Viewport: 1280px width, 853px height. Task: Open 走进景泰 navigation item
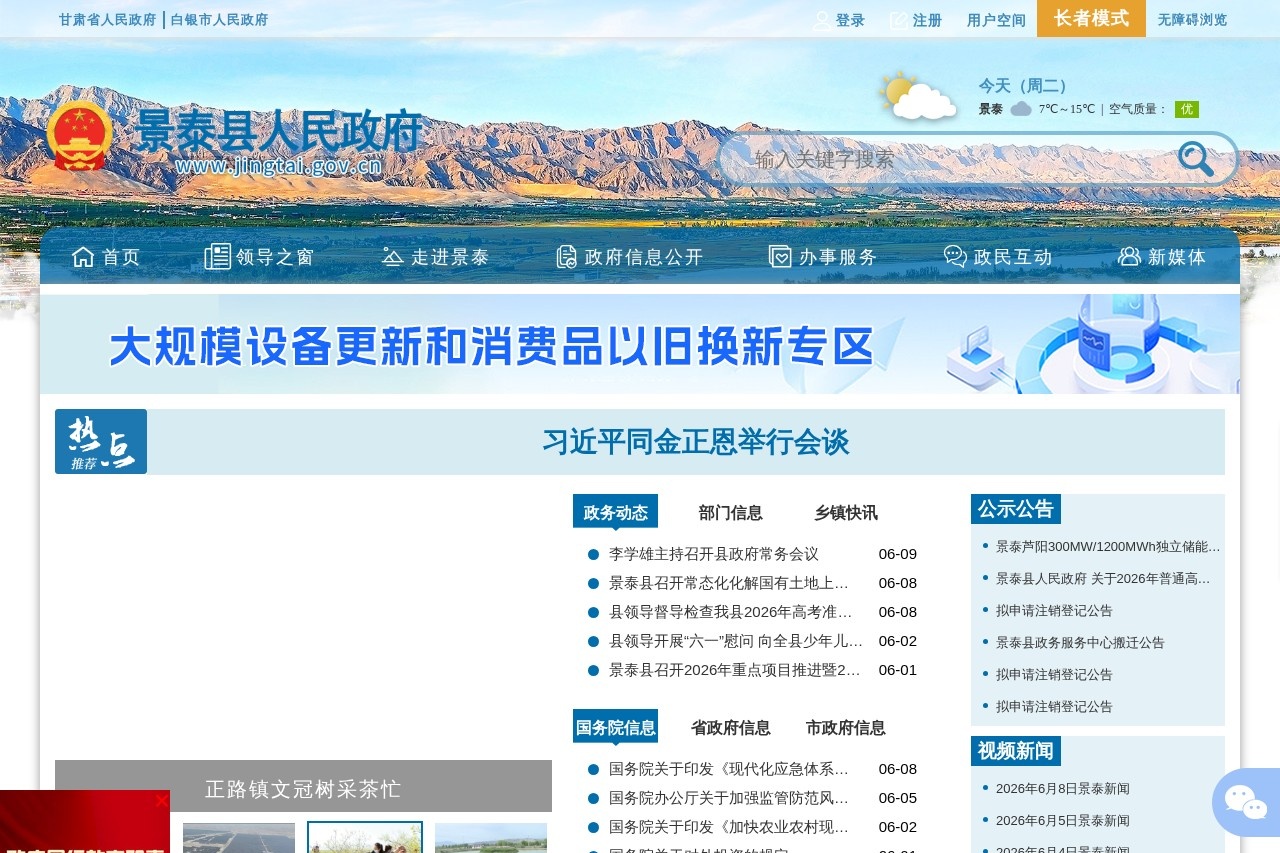tap(450, 257)
